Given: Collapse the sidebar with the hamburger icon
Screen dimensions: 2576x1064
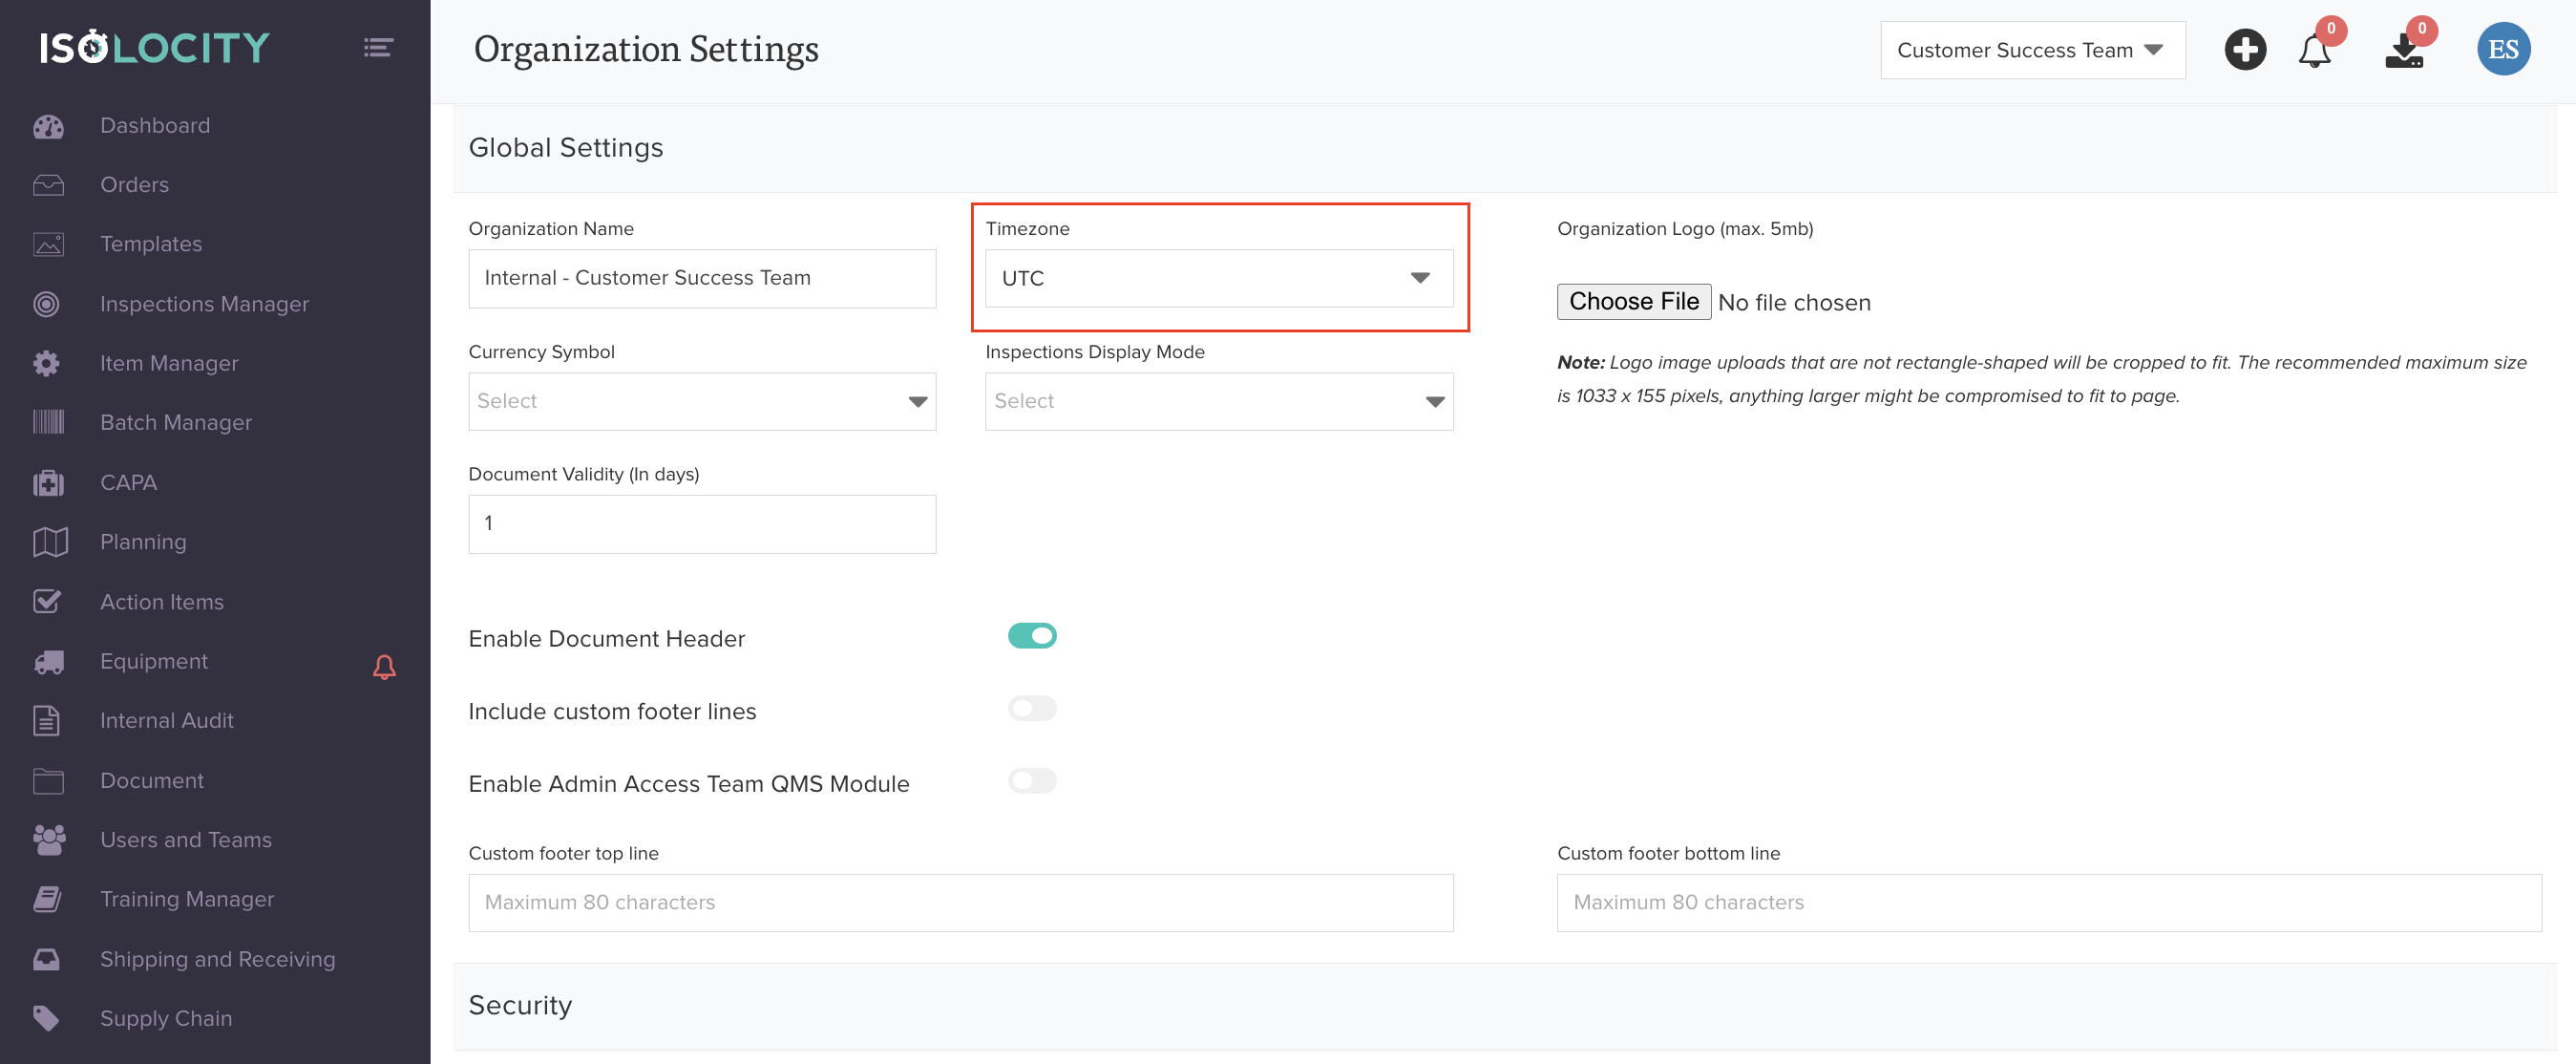Looking at the screenshot, I should [x=377, y=48].
